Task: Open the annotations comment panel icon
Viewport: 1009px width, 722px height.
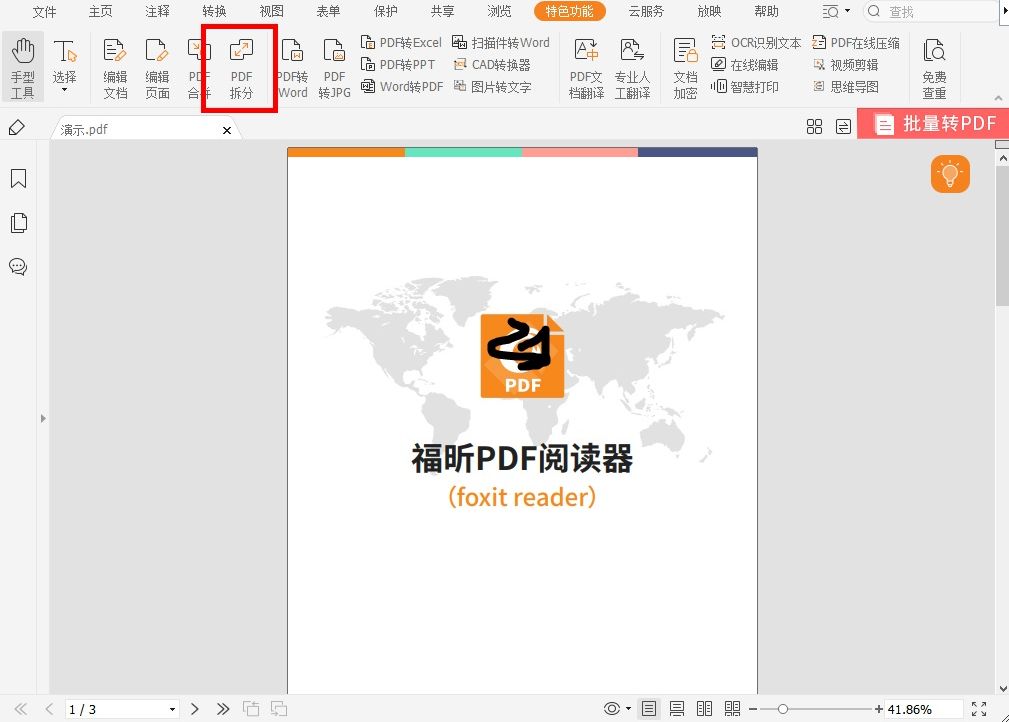Action: click(x=17, y=267)
